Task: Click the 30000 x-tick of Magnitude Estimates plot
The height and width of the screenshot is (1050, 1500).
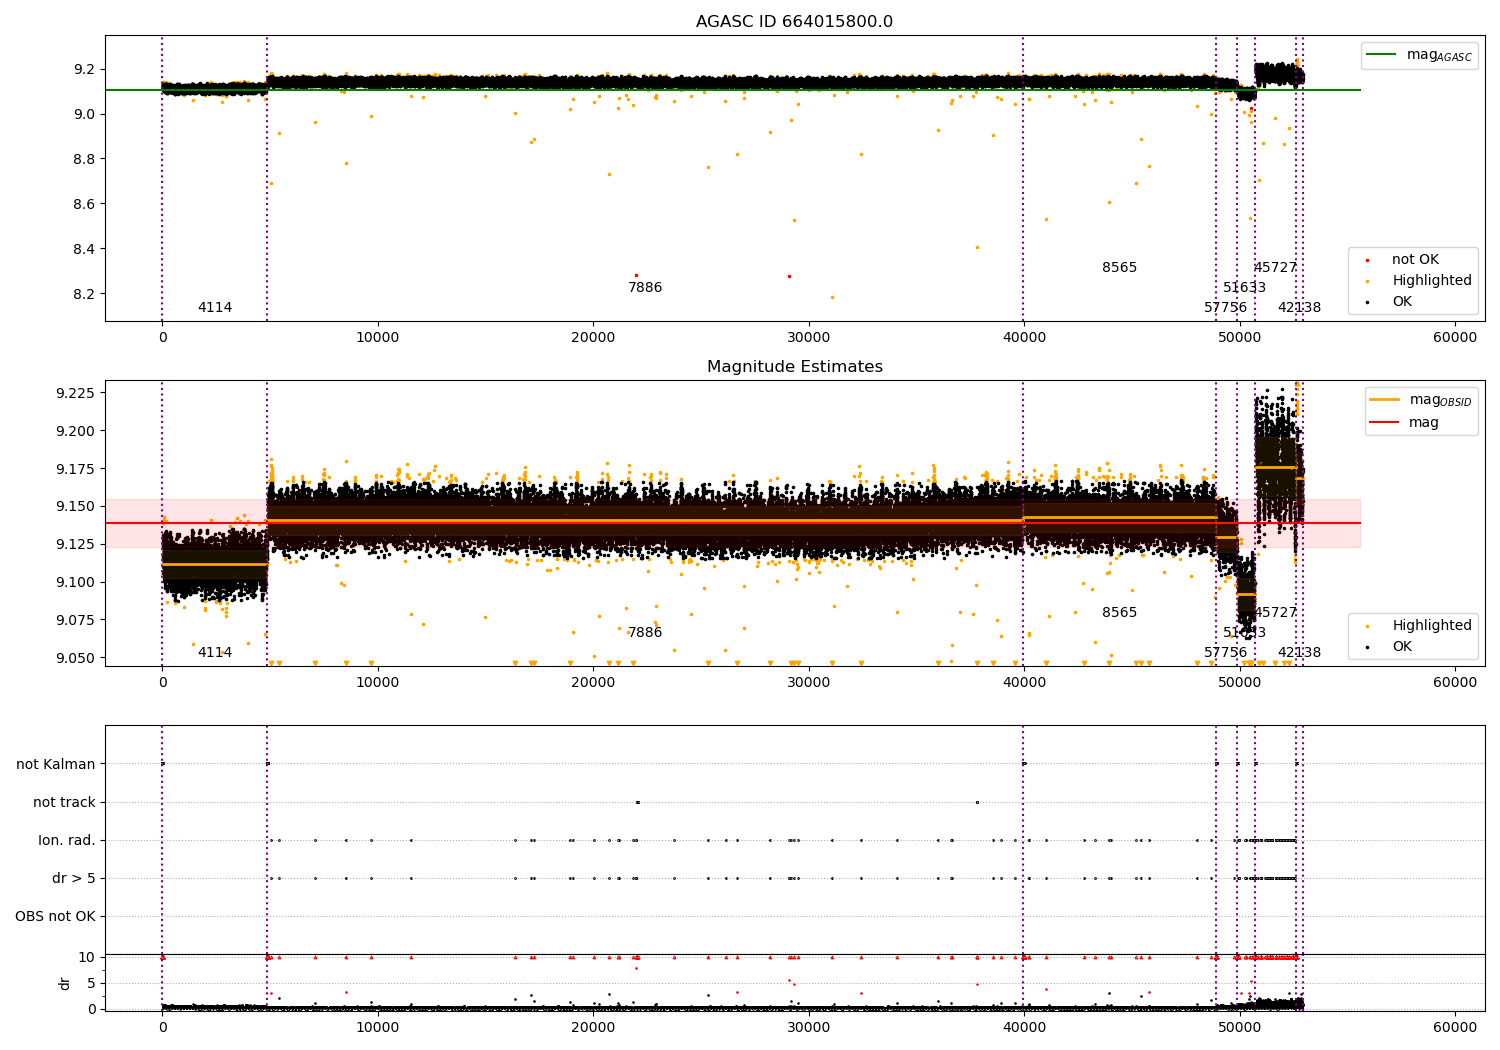Action: click(x=808, y=683)
